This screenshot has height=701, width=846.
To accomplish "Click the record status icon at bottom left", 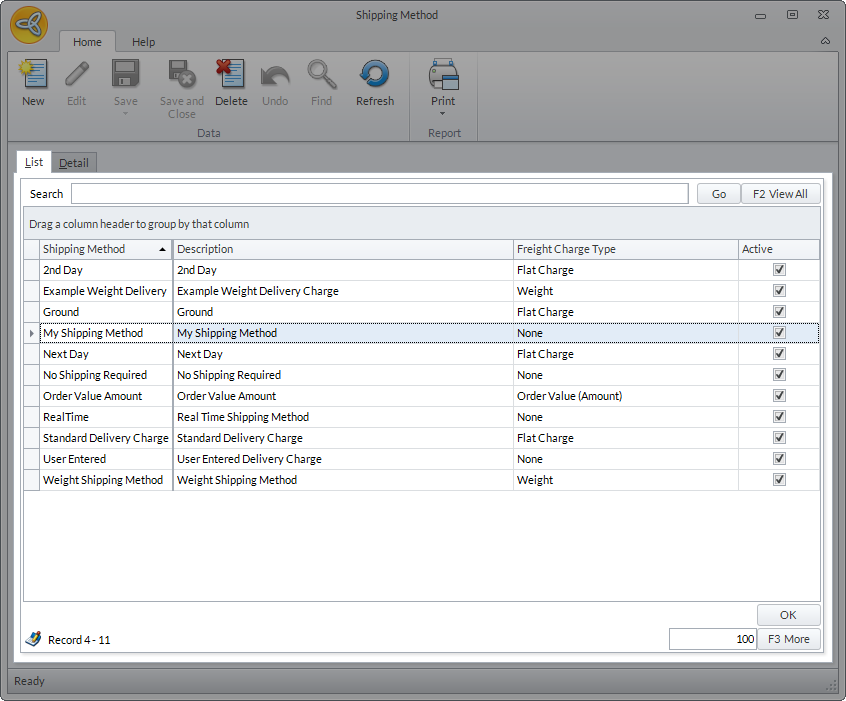I will (x=34, y=639).
